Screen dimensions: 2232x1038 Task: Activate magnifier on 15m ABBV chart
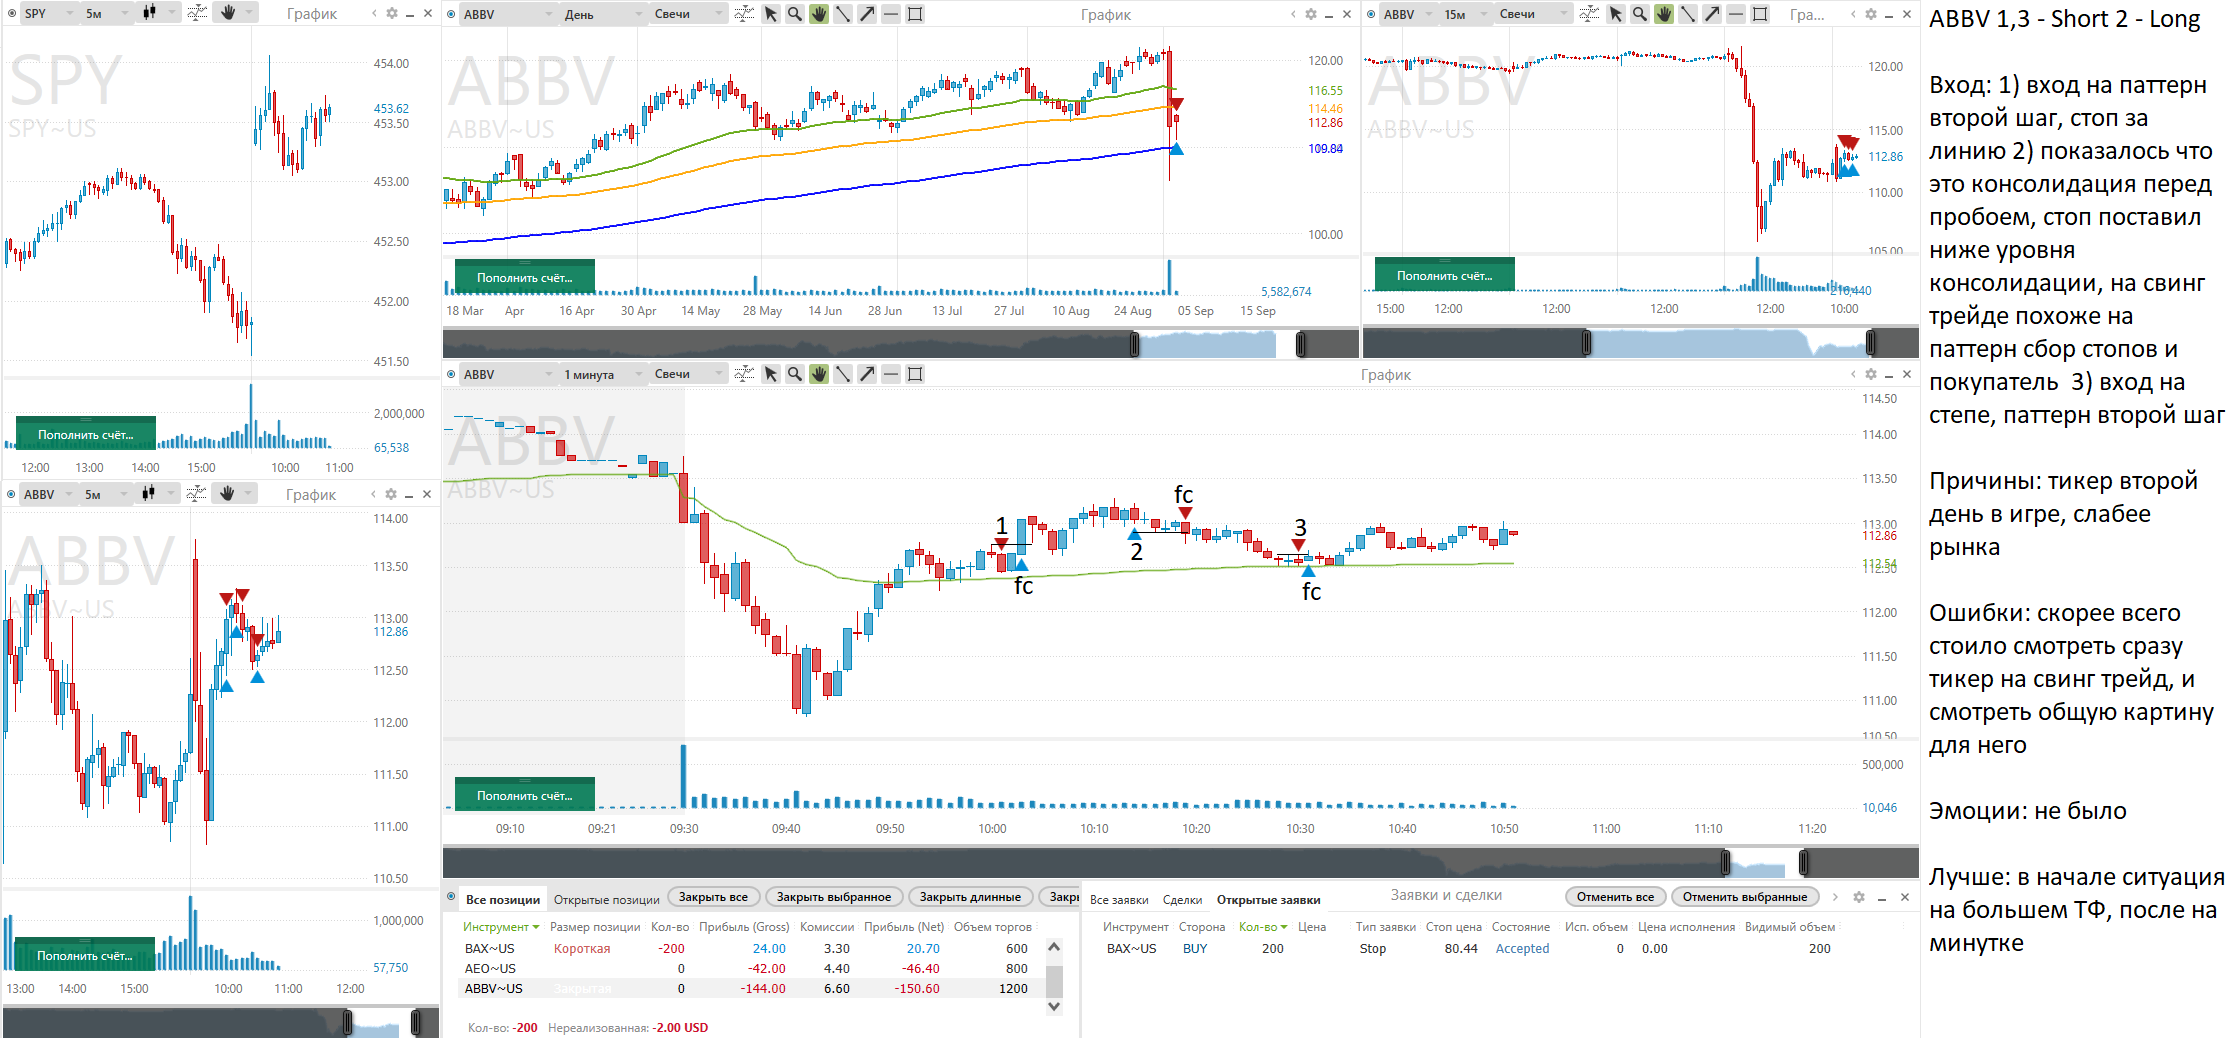[1640, 14]
